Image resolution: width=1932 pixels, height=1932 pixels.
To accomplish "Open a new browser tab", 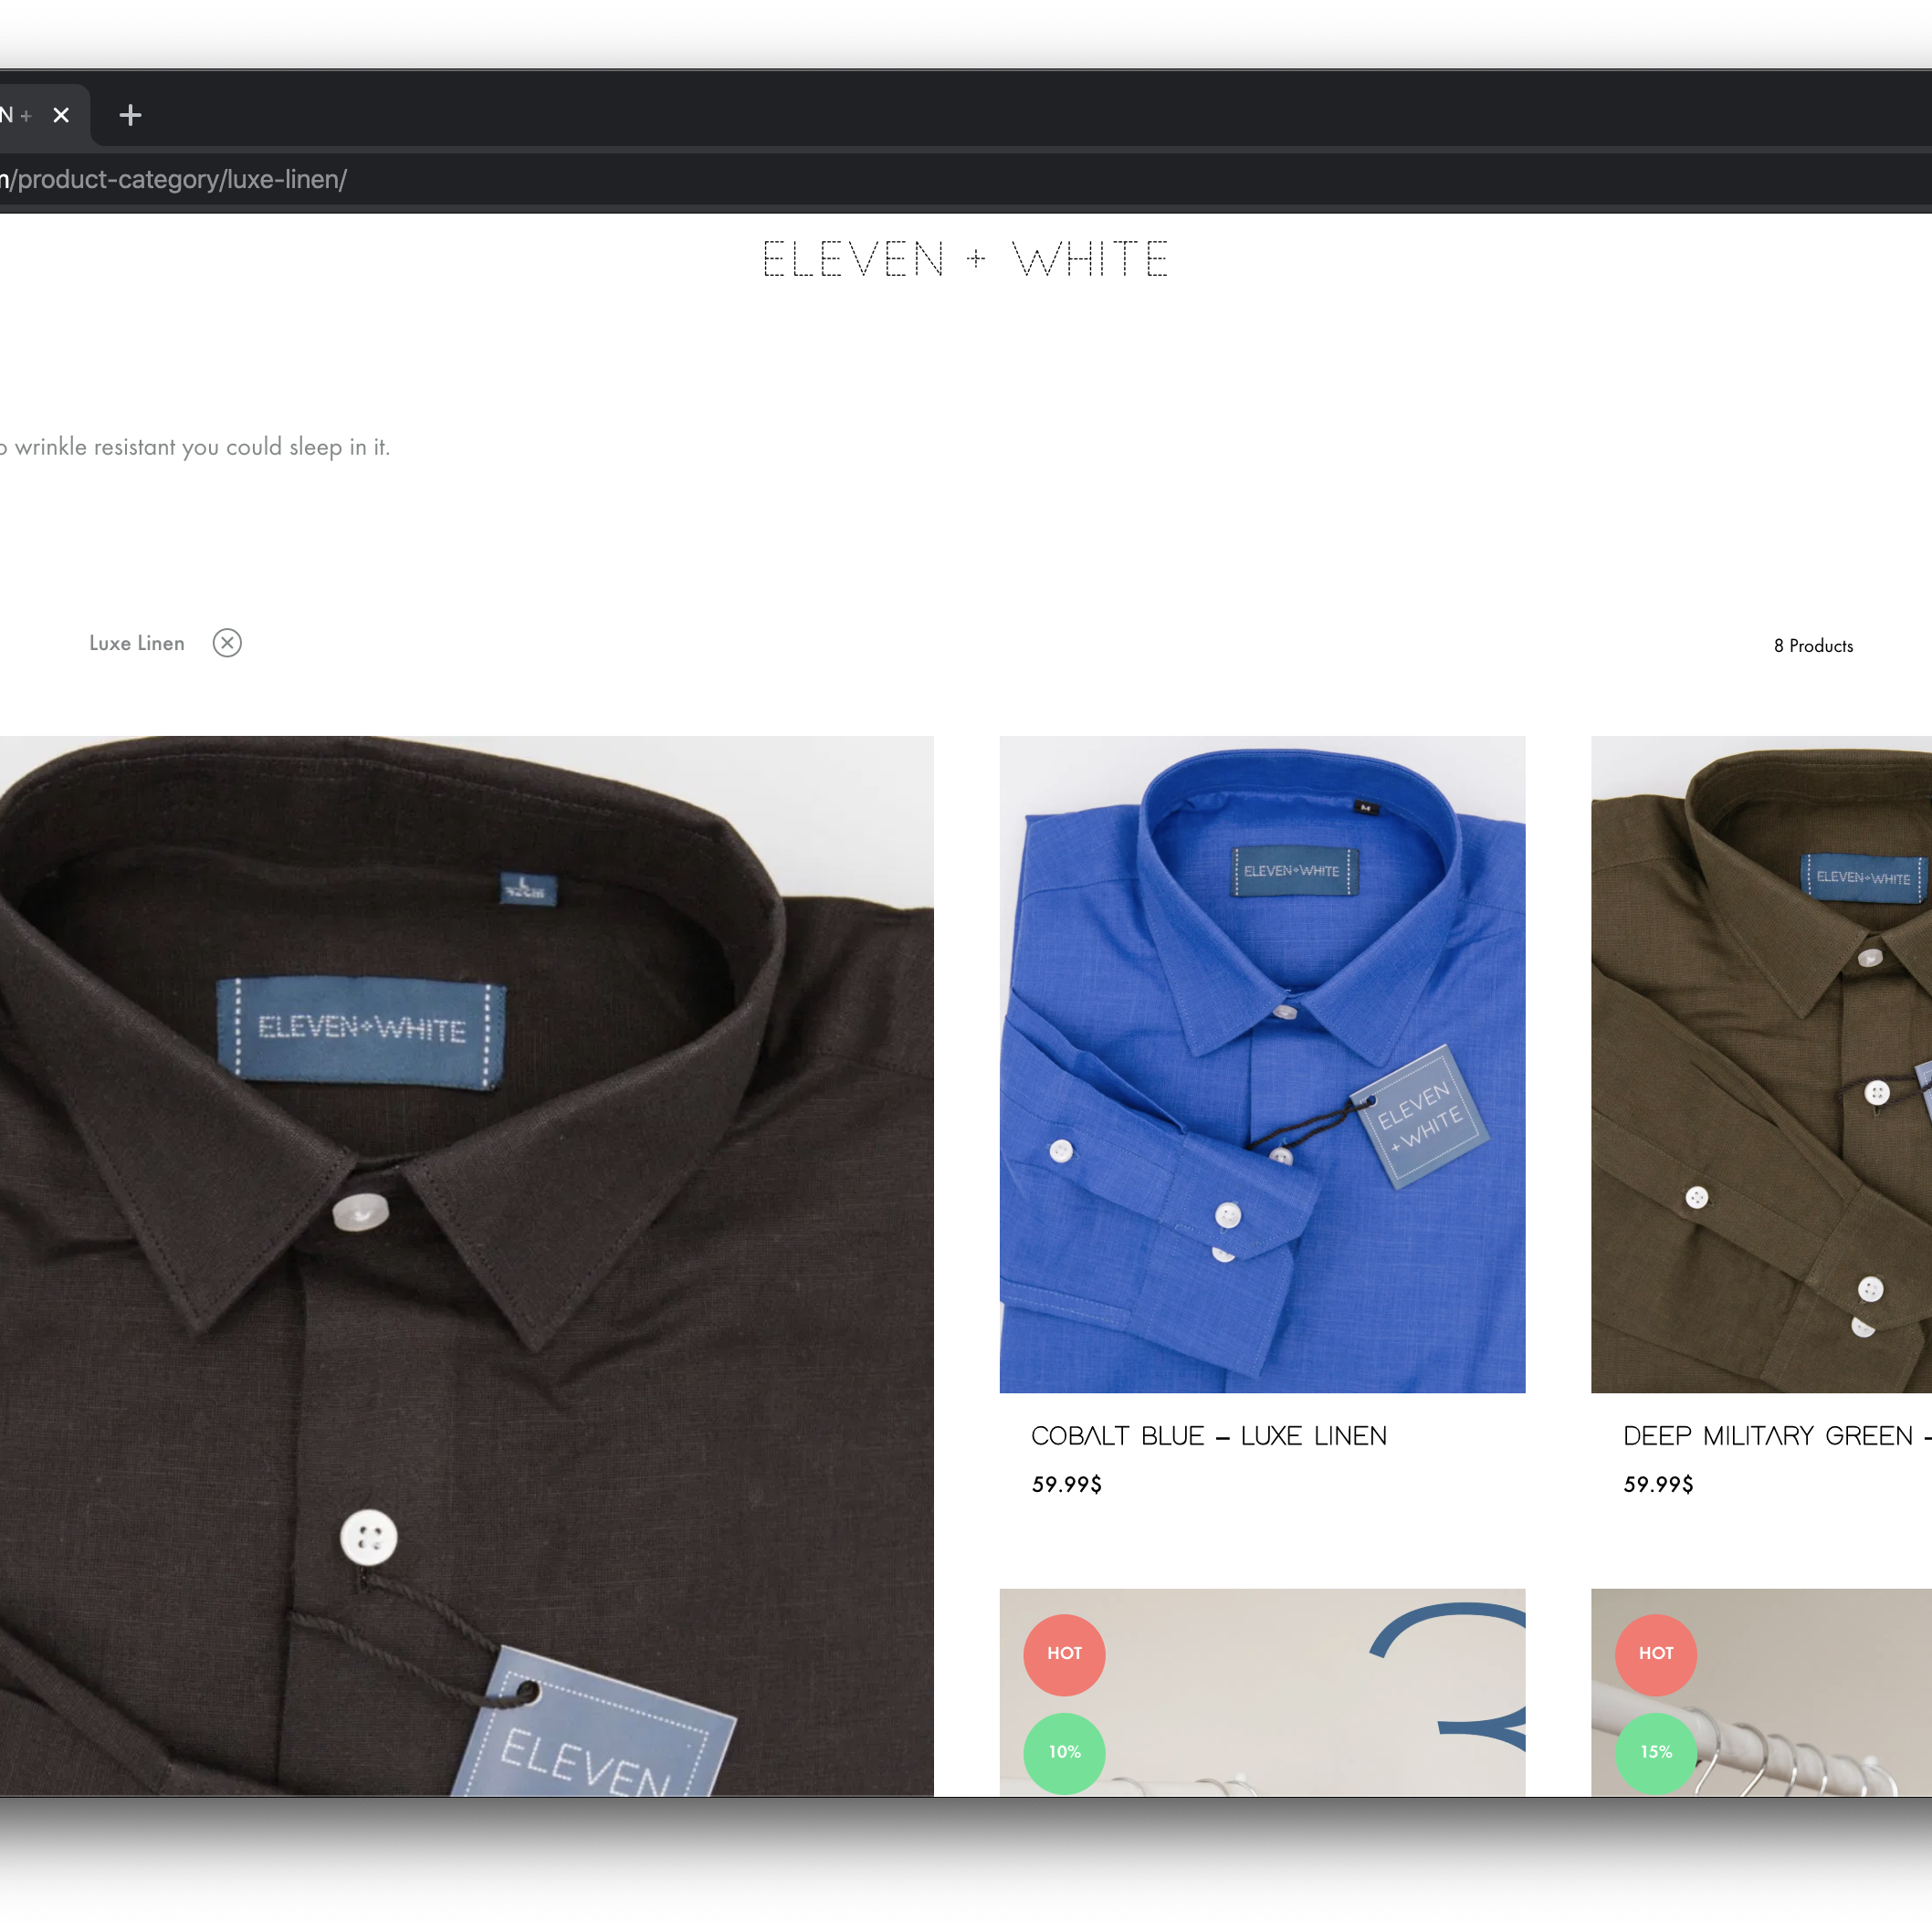I will [x=130, y=115].
